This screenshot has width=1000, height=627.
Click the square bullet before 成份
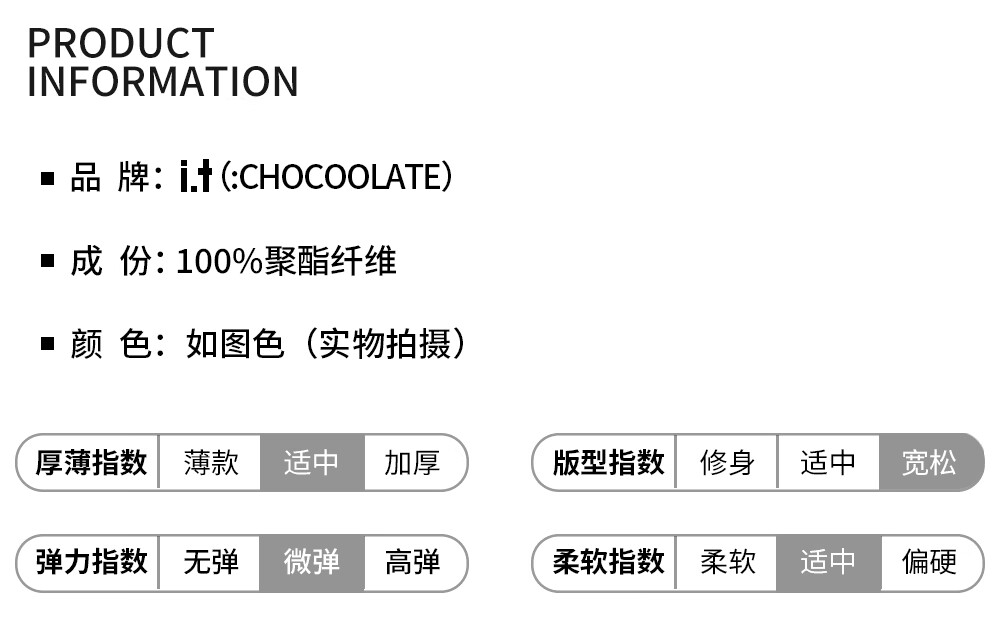[x=47, y=261]
